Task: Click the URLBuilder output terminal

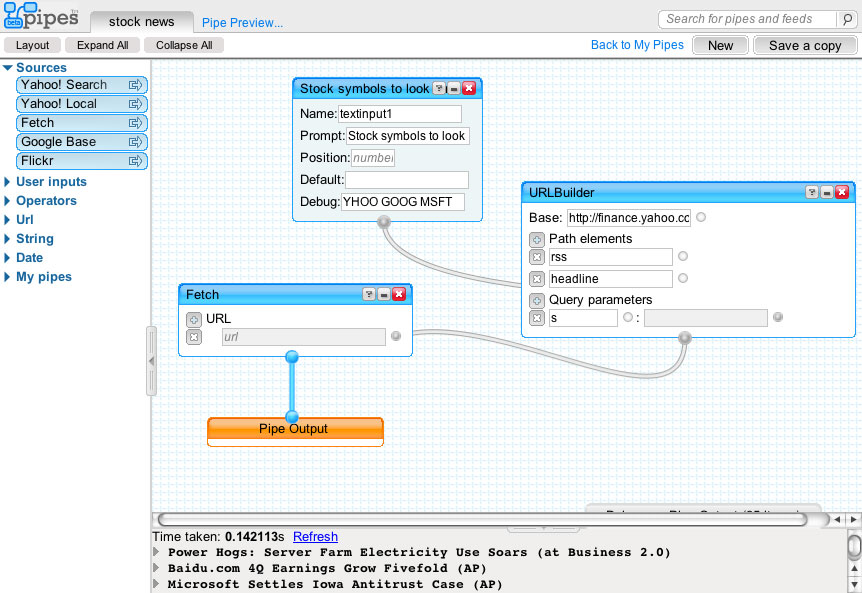Action: click(684, 337)
